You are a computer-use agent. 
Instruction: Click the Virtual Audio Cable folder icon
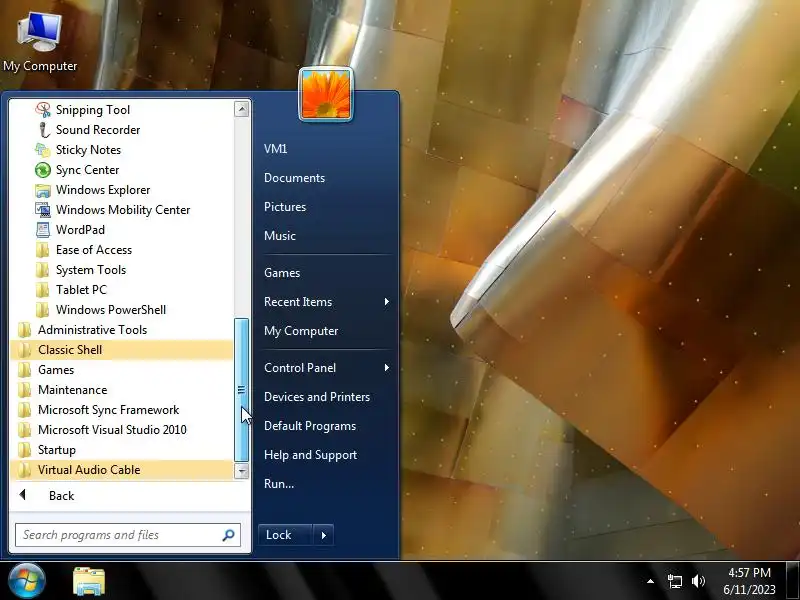point(24,470)
